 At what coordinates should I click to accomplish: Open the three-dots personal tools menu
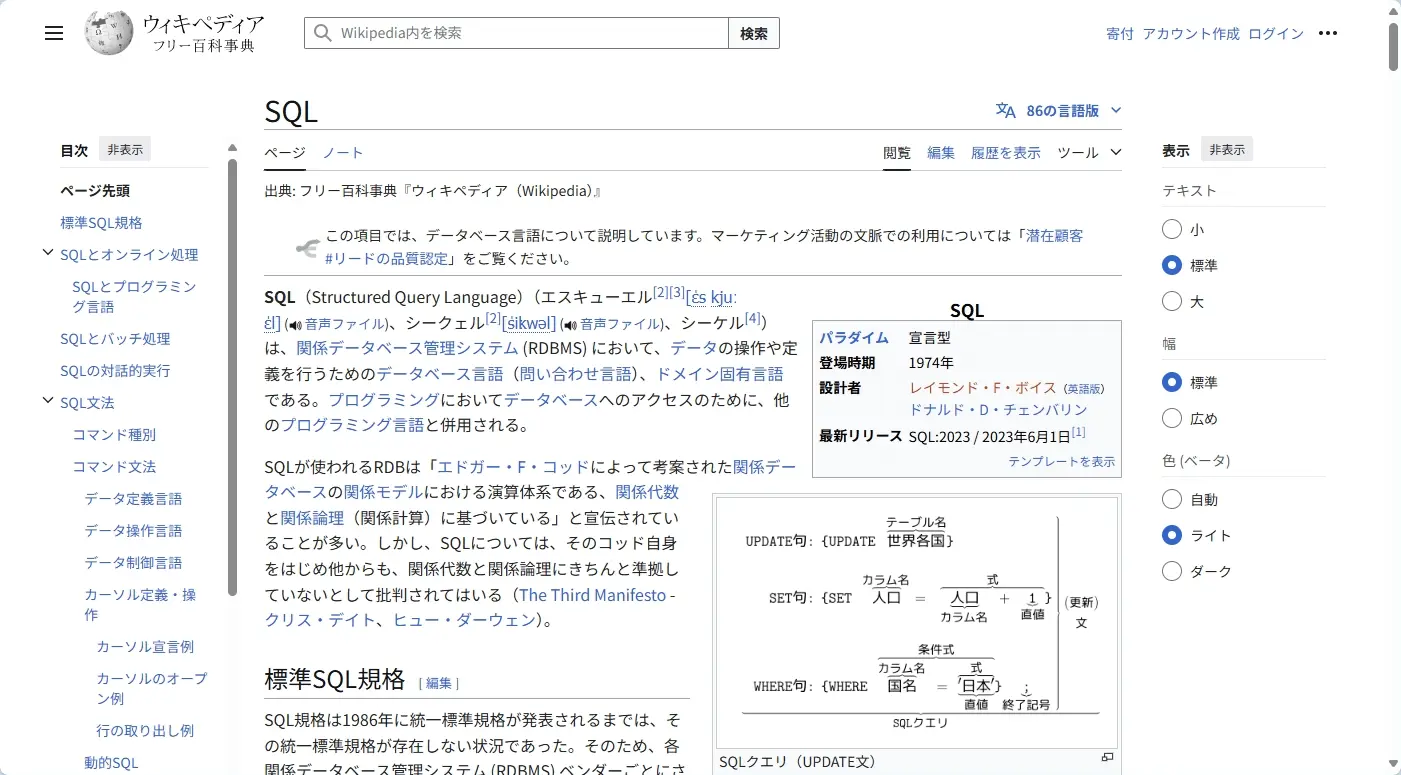pos(1328,33)
